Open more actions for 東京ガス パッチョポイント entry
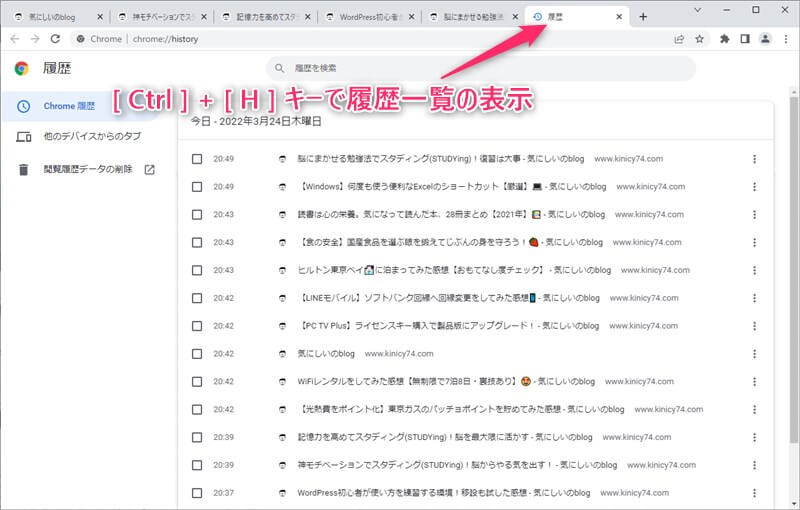Screen dimensions: 800x510 tap(754, 410)
